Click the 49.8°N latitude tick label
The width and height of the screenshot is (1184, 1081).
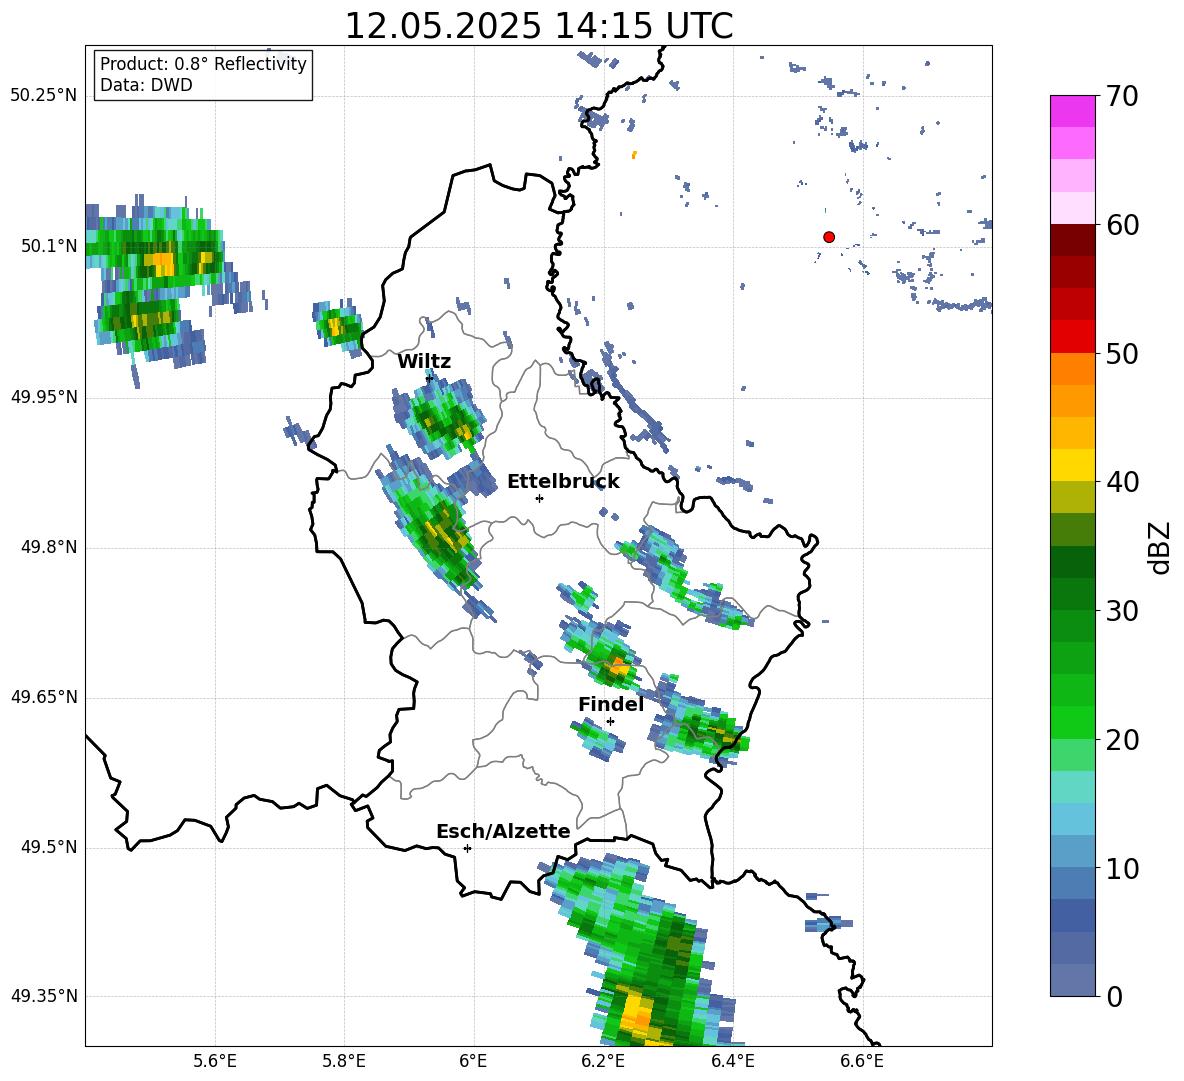point(49,547)
